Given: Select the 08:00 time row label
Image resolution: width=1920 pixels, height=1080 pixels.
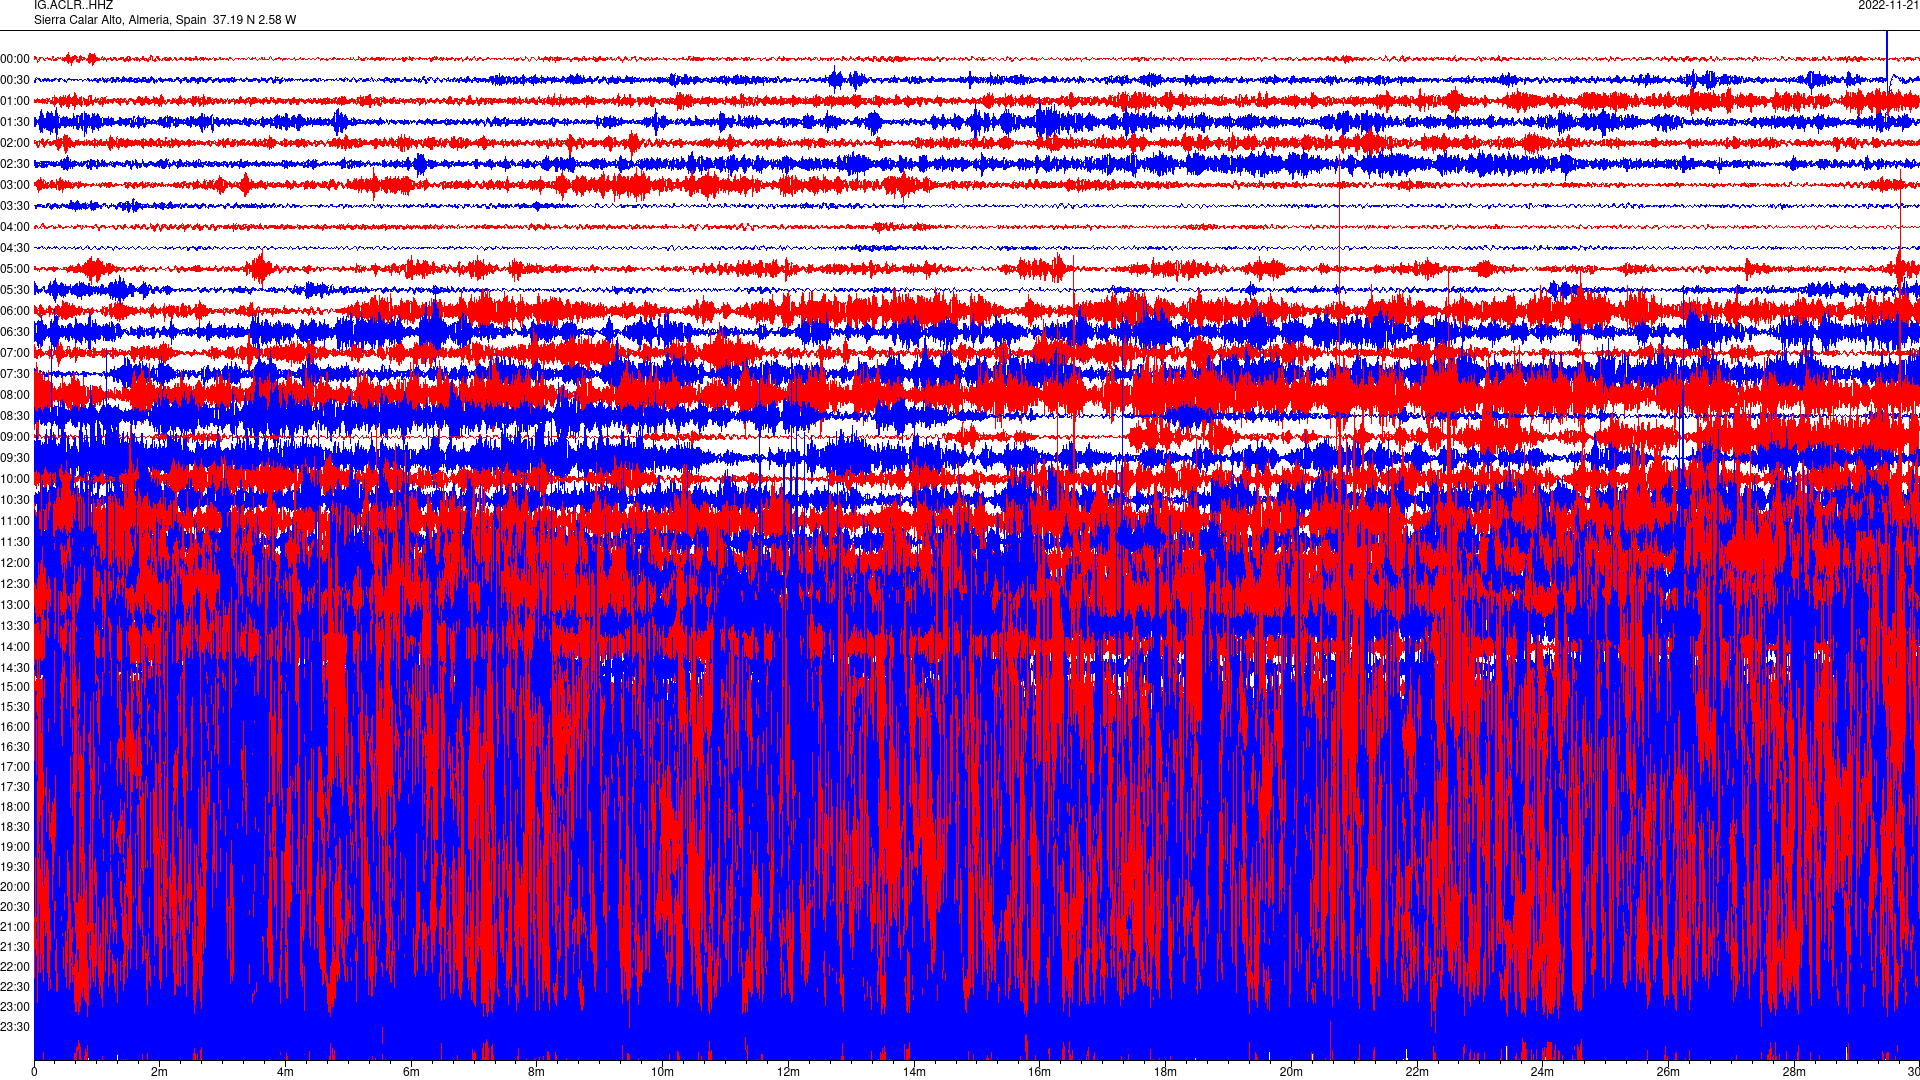Looking at the screenshot, I should coord(15,395).
